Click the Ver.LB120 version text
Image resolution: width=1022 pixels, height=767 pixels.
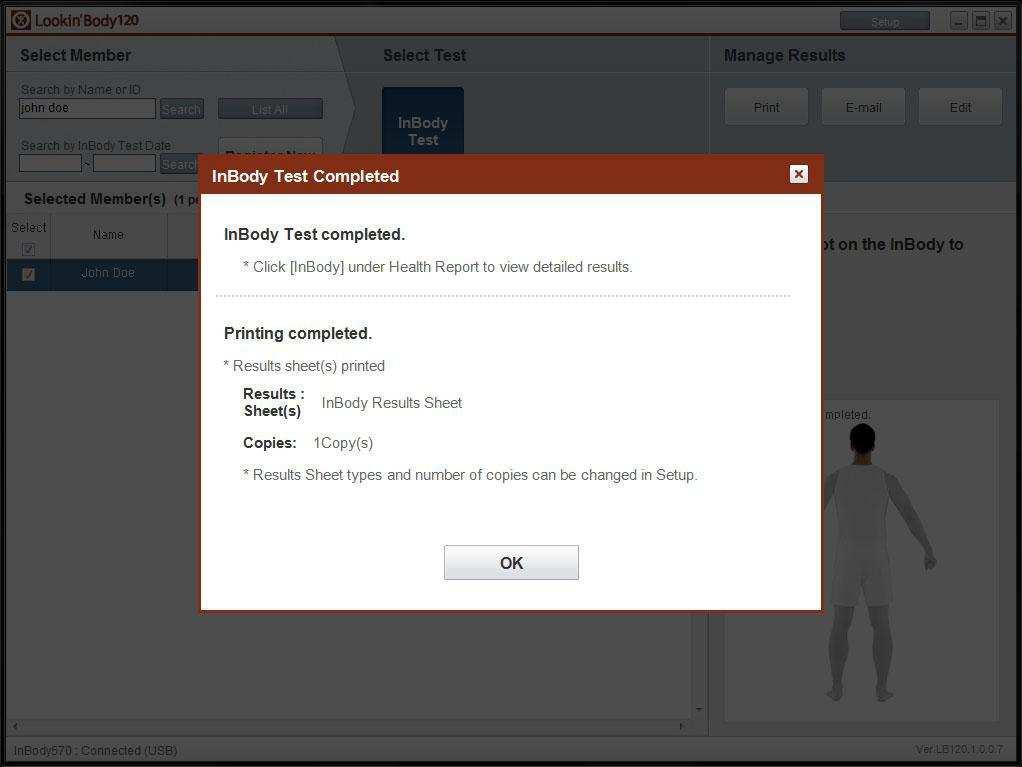click(x=959, y=750)
